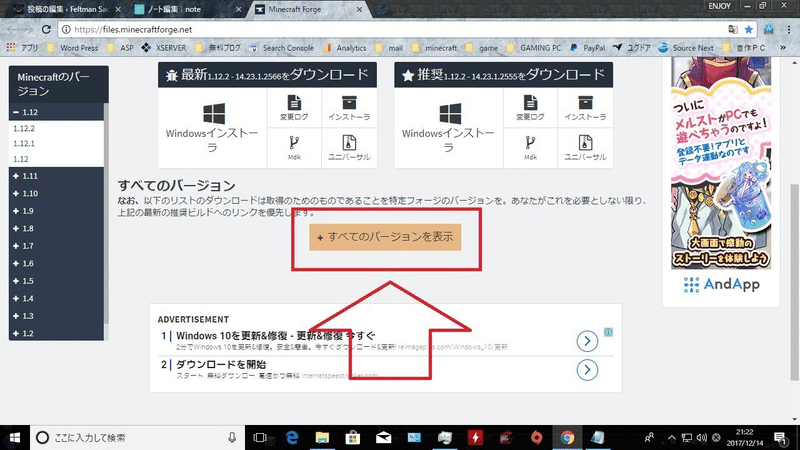Click the version sidebar scrollbar
800x450 pixels.
(x=106, y=214)
